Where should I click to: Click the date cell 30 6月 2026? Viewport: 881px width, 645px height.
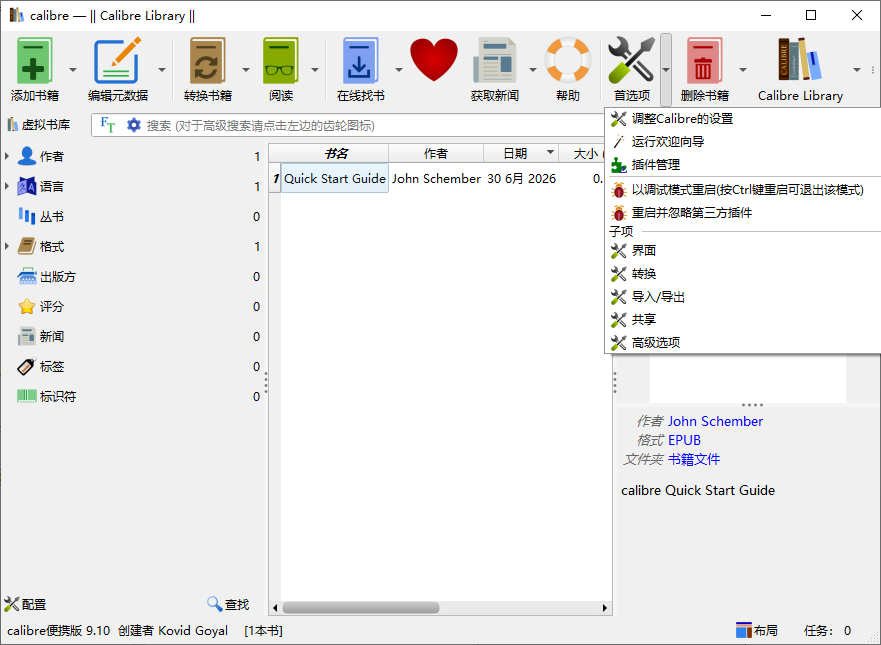[521, 179]
